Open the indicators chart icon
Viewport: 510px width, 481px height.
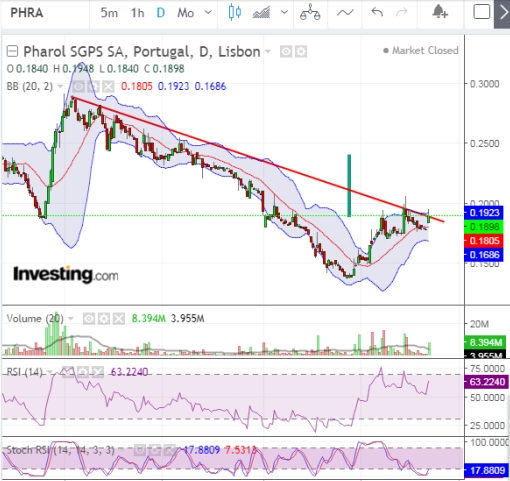(x=261, y=13)
